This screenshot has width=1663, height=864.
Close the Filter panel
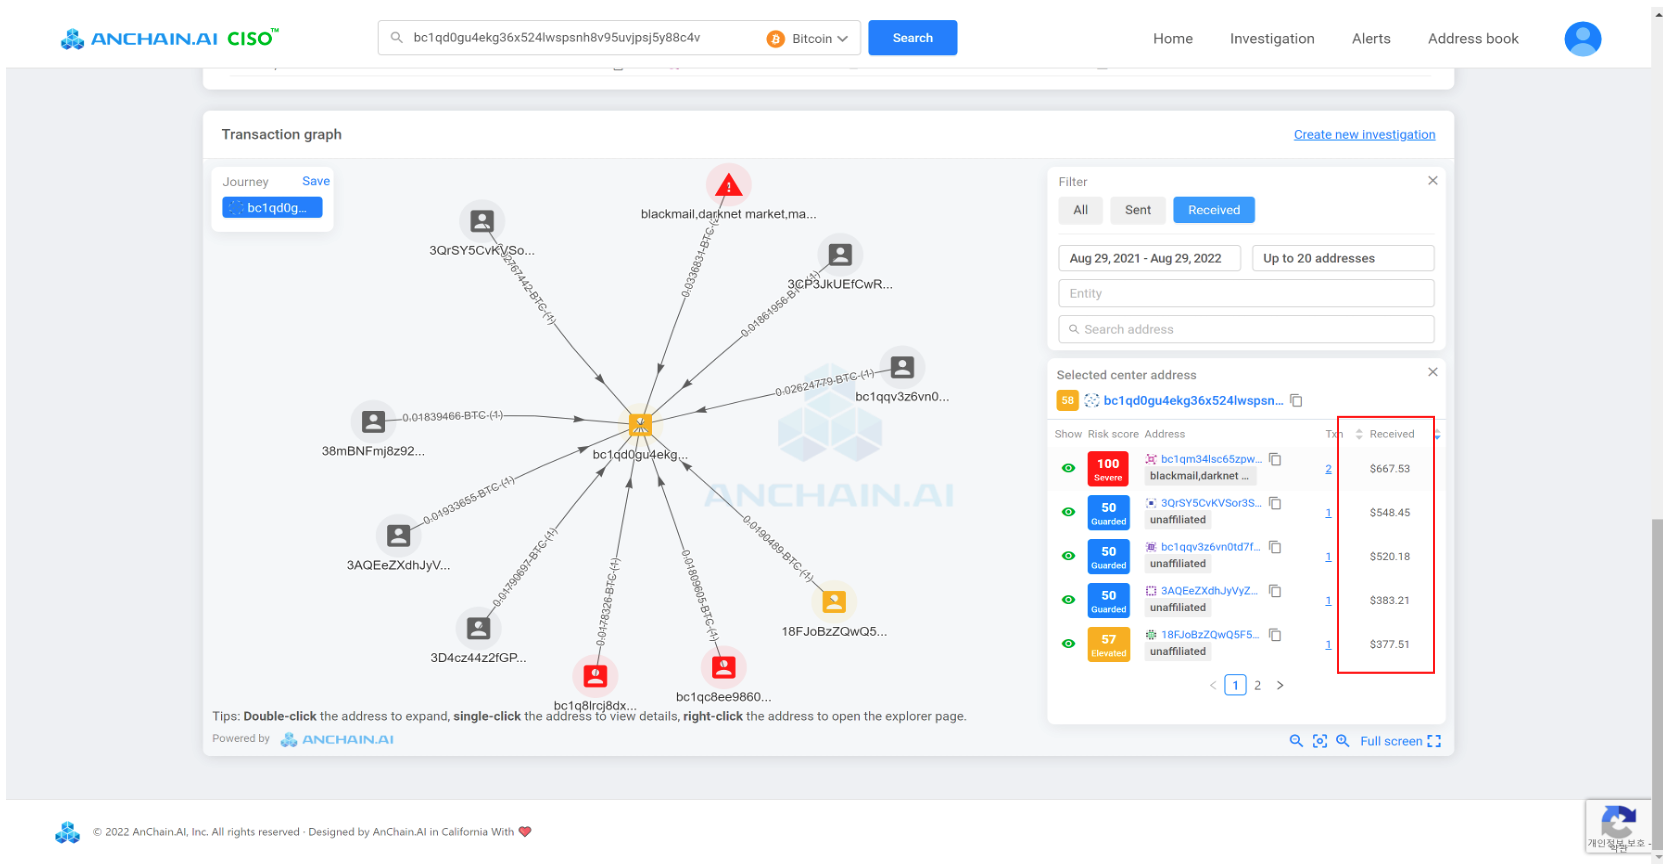pyautogui.click(x=1433, y=181)
